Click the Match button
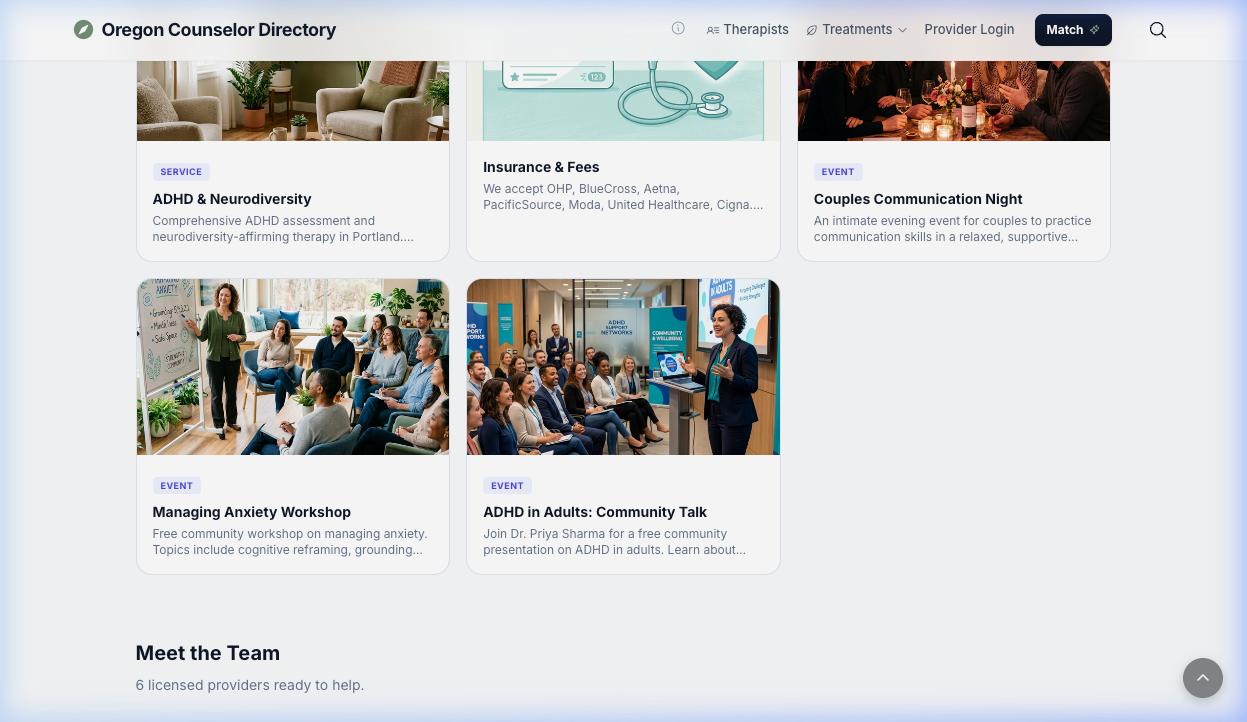Viewport: 1247px width, 722px height. tap(1072, 30)
